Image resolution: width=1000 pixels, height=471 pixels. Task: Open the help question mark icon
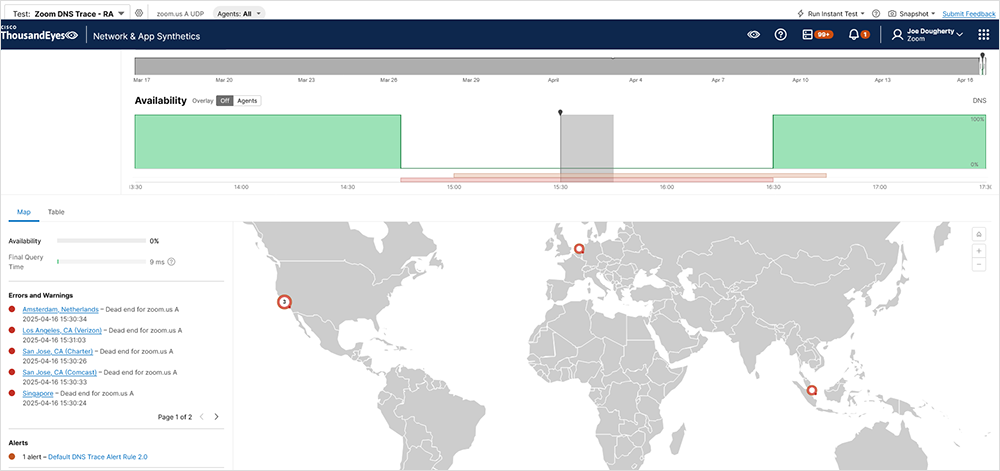pos(780,35)
